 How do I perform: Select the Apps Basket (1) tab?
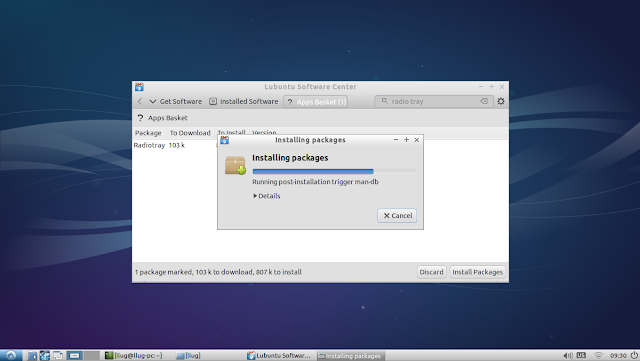point(316,102)
